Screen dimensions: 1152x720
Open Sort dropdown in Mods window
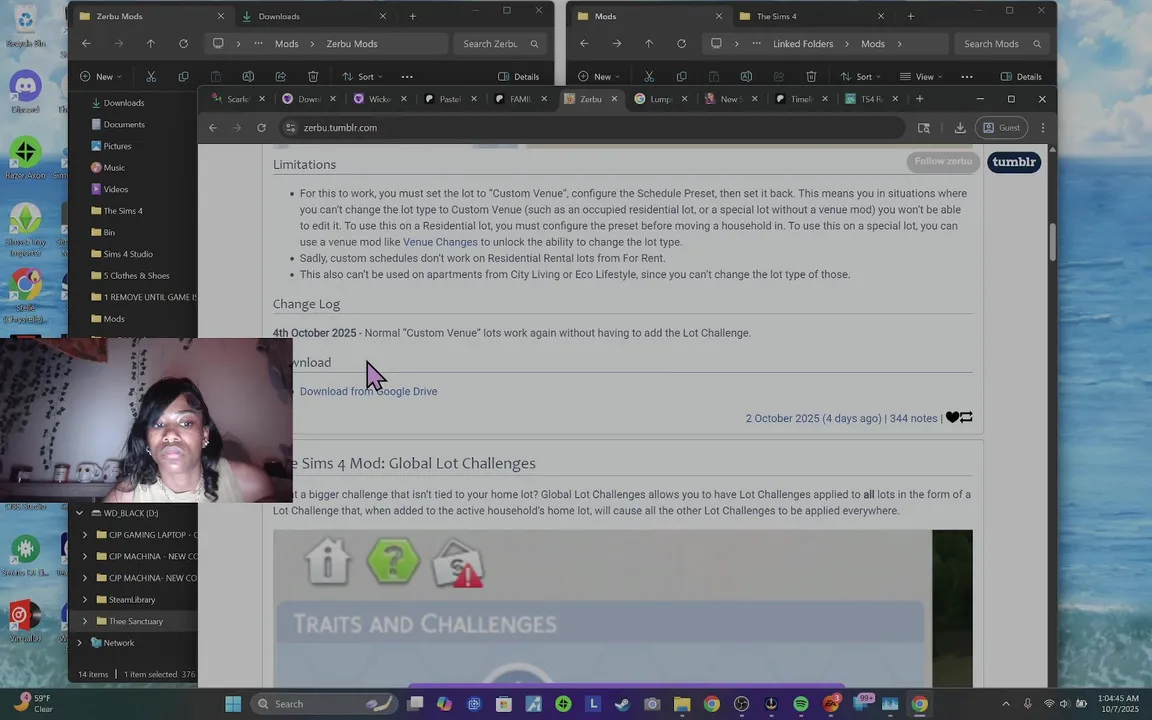pyautogui.click(x=861, y=76)
